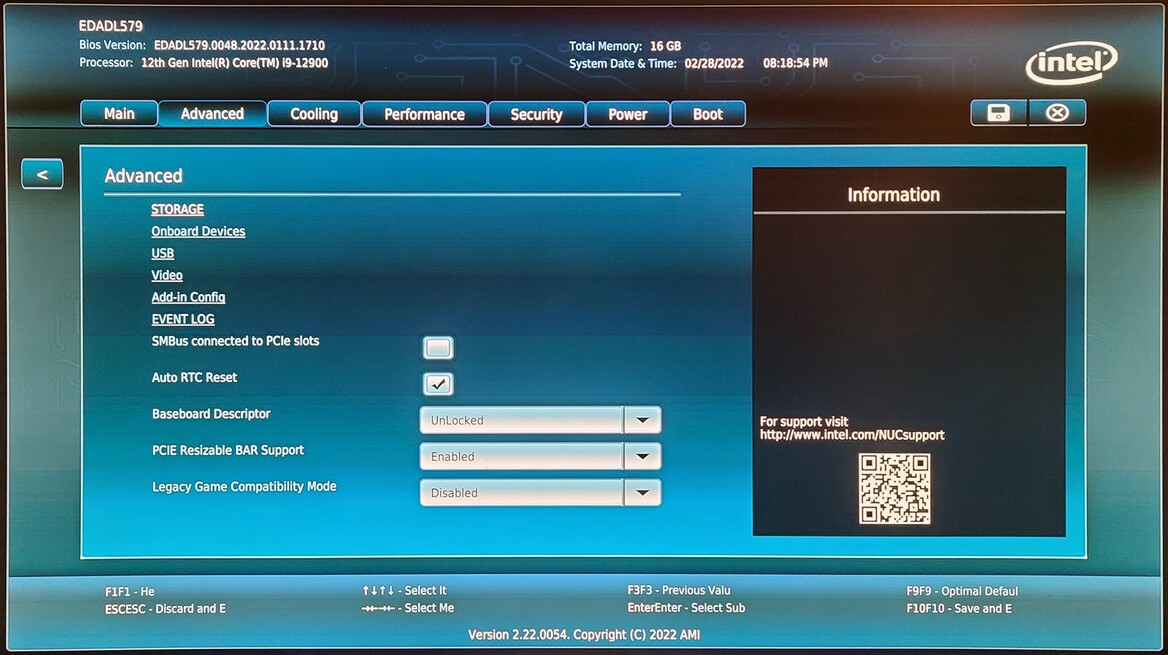
Task: Open the Add-in Config link
Action: click(188, 297)
